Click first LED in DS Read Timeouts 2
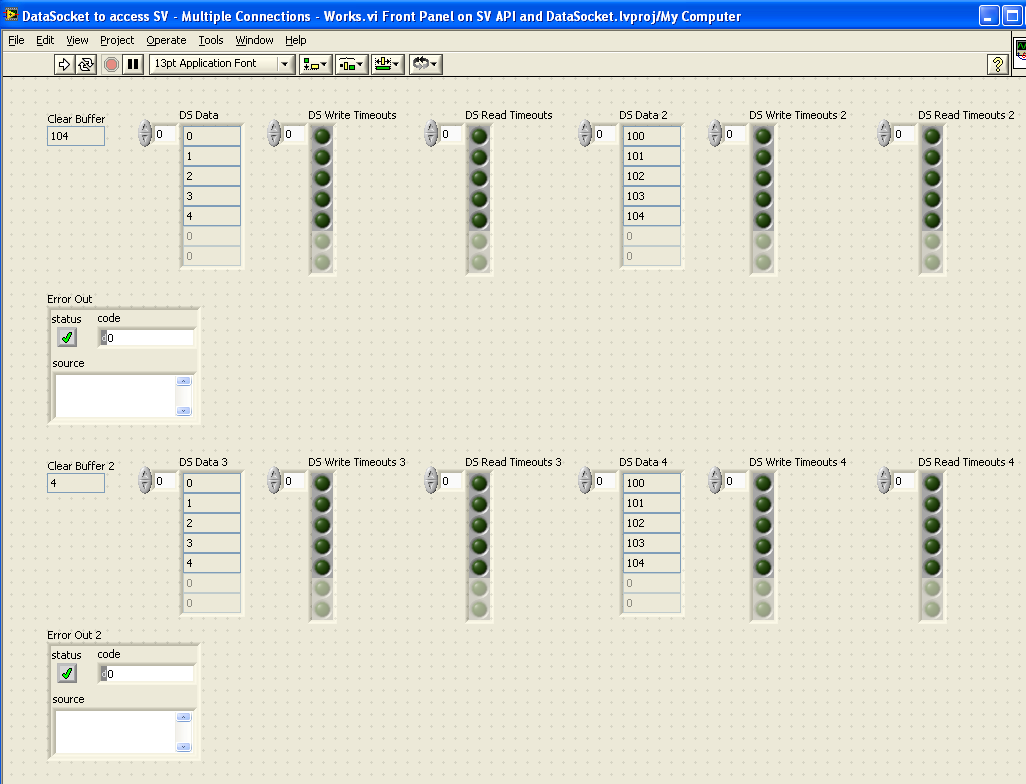Screen dimensions: 1026x784 tap(932, 136)
